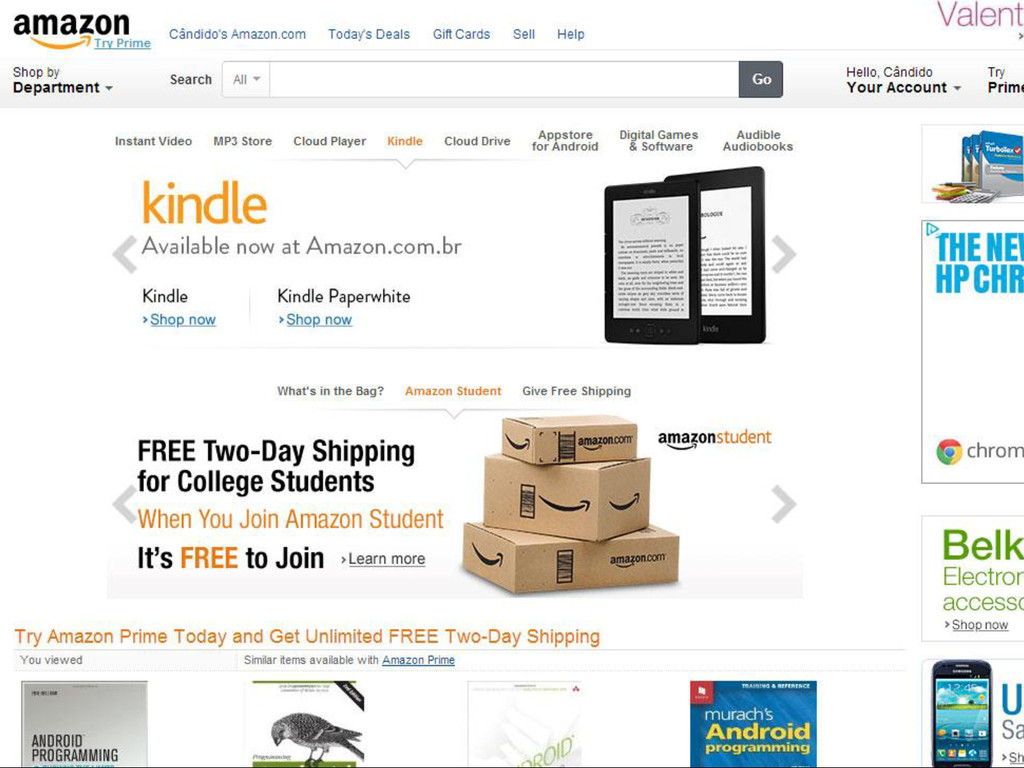Select the MP3 Store tab
Image resolution: width=1024 pixels, height=768 pixels.
(242, 141)
